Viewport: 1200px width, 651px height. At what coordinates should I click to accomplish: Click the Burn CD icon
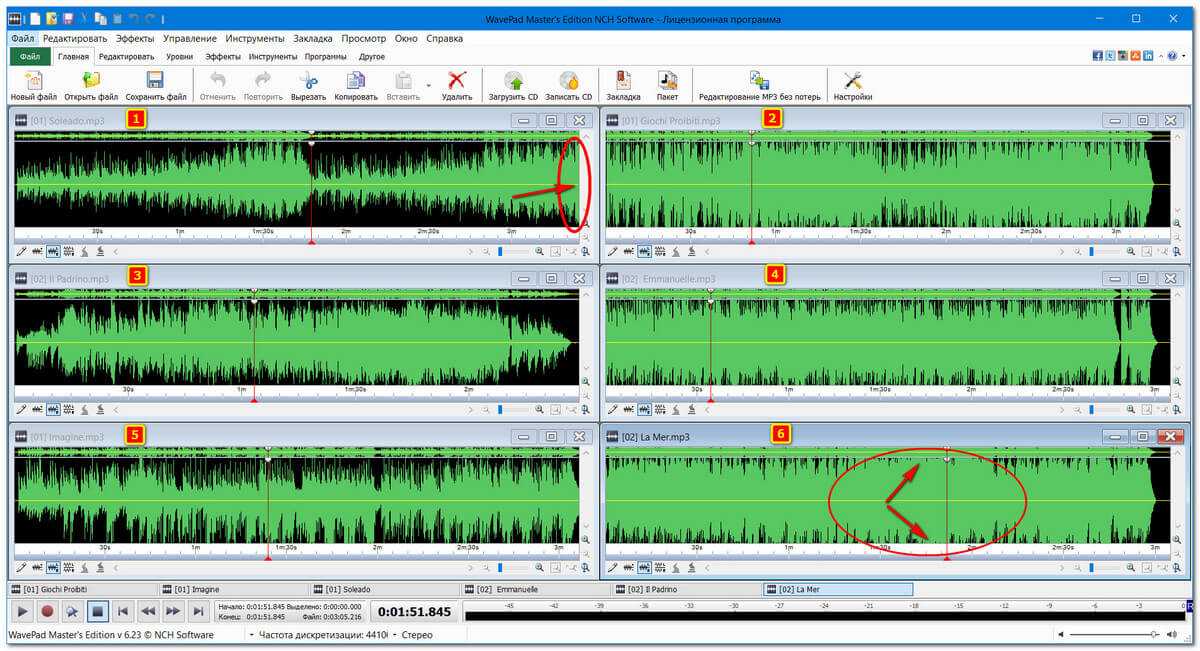[568, 82]
